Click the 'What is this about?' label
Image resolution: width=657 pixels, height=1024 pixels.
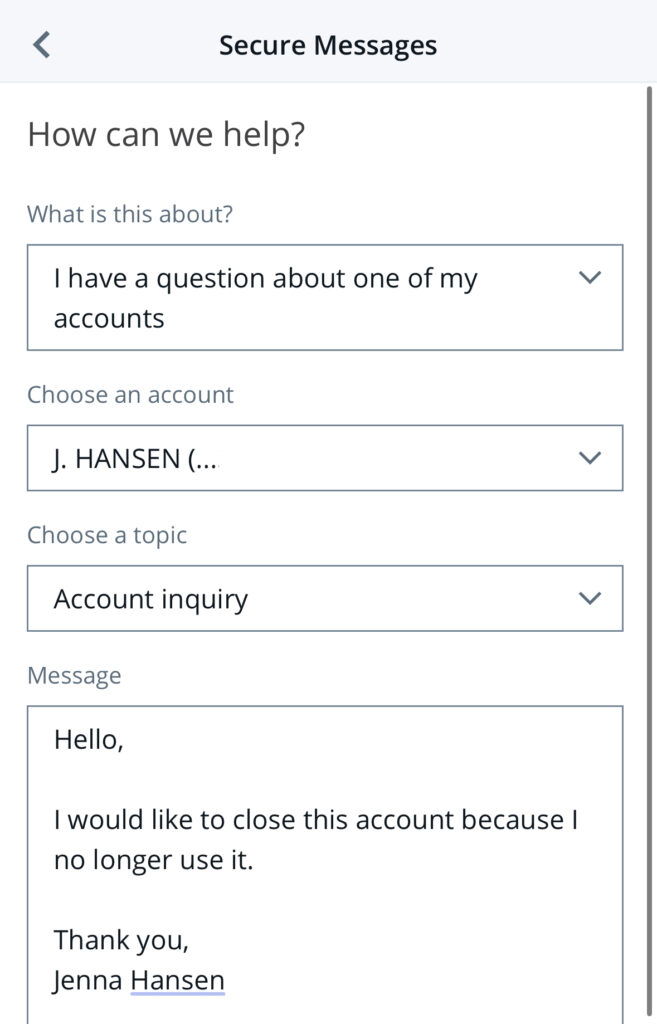[130, 214]
